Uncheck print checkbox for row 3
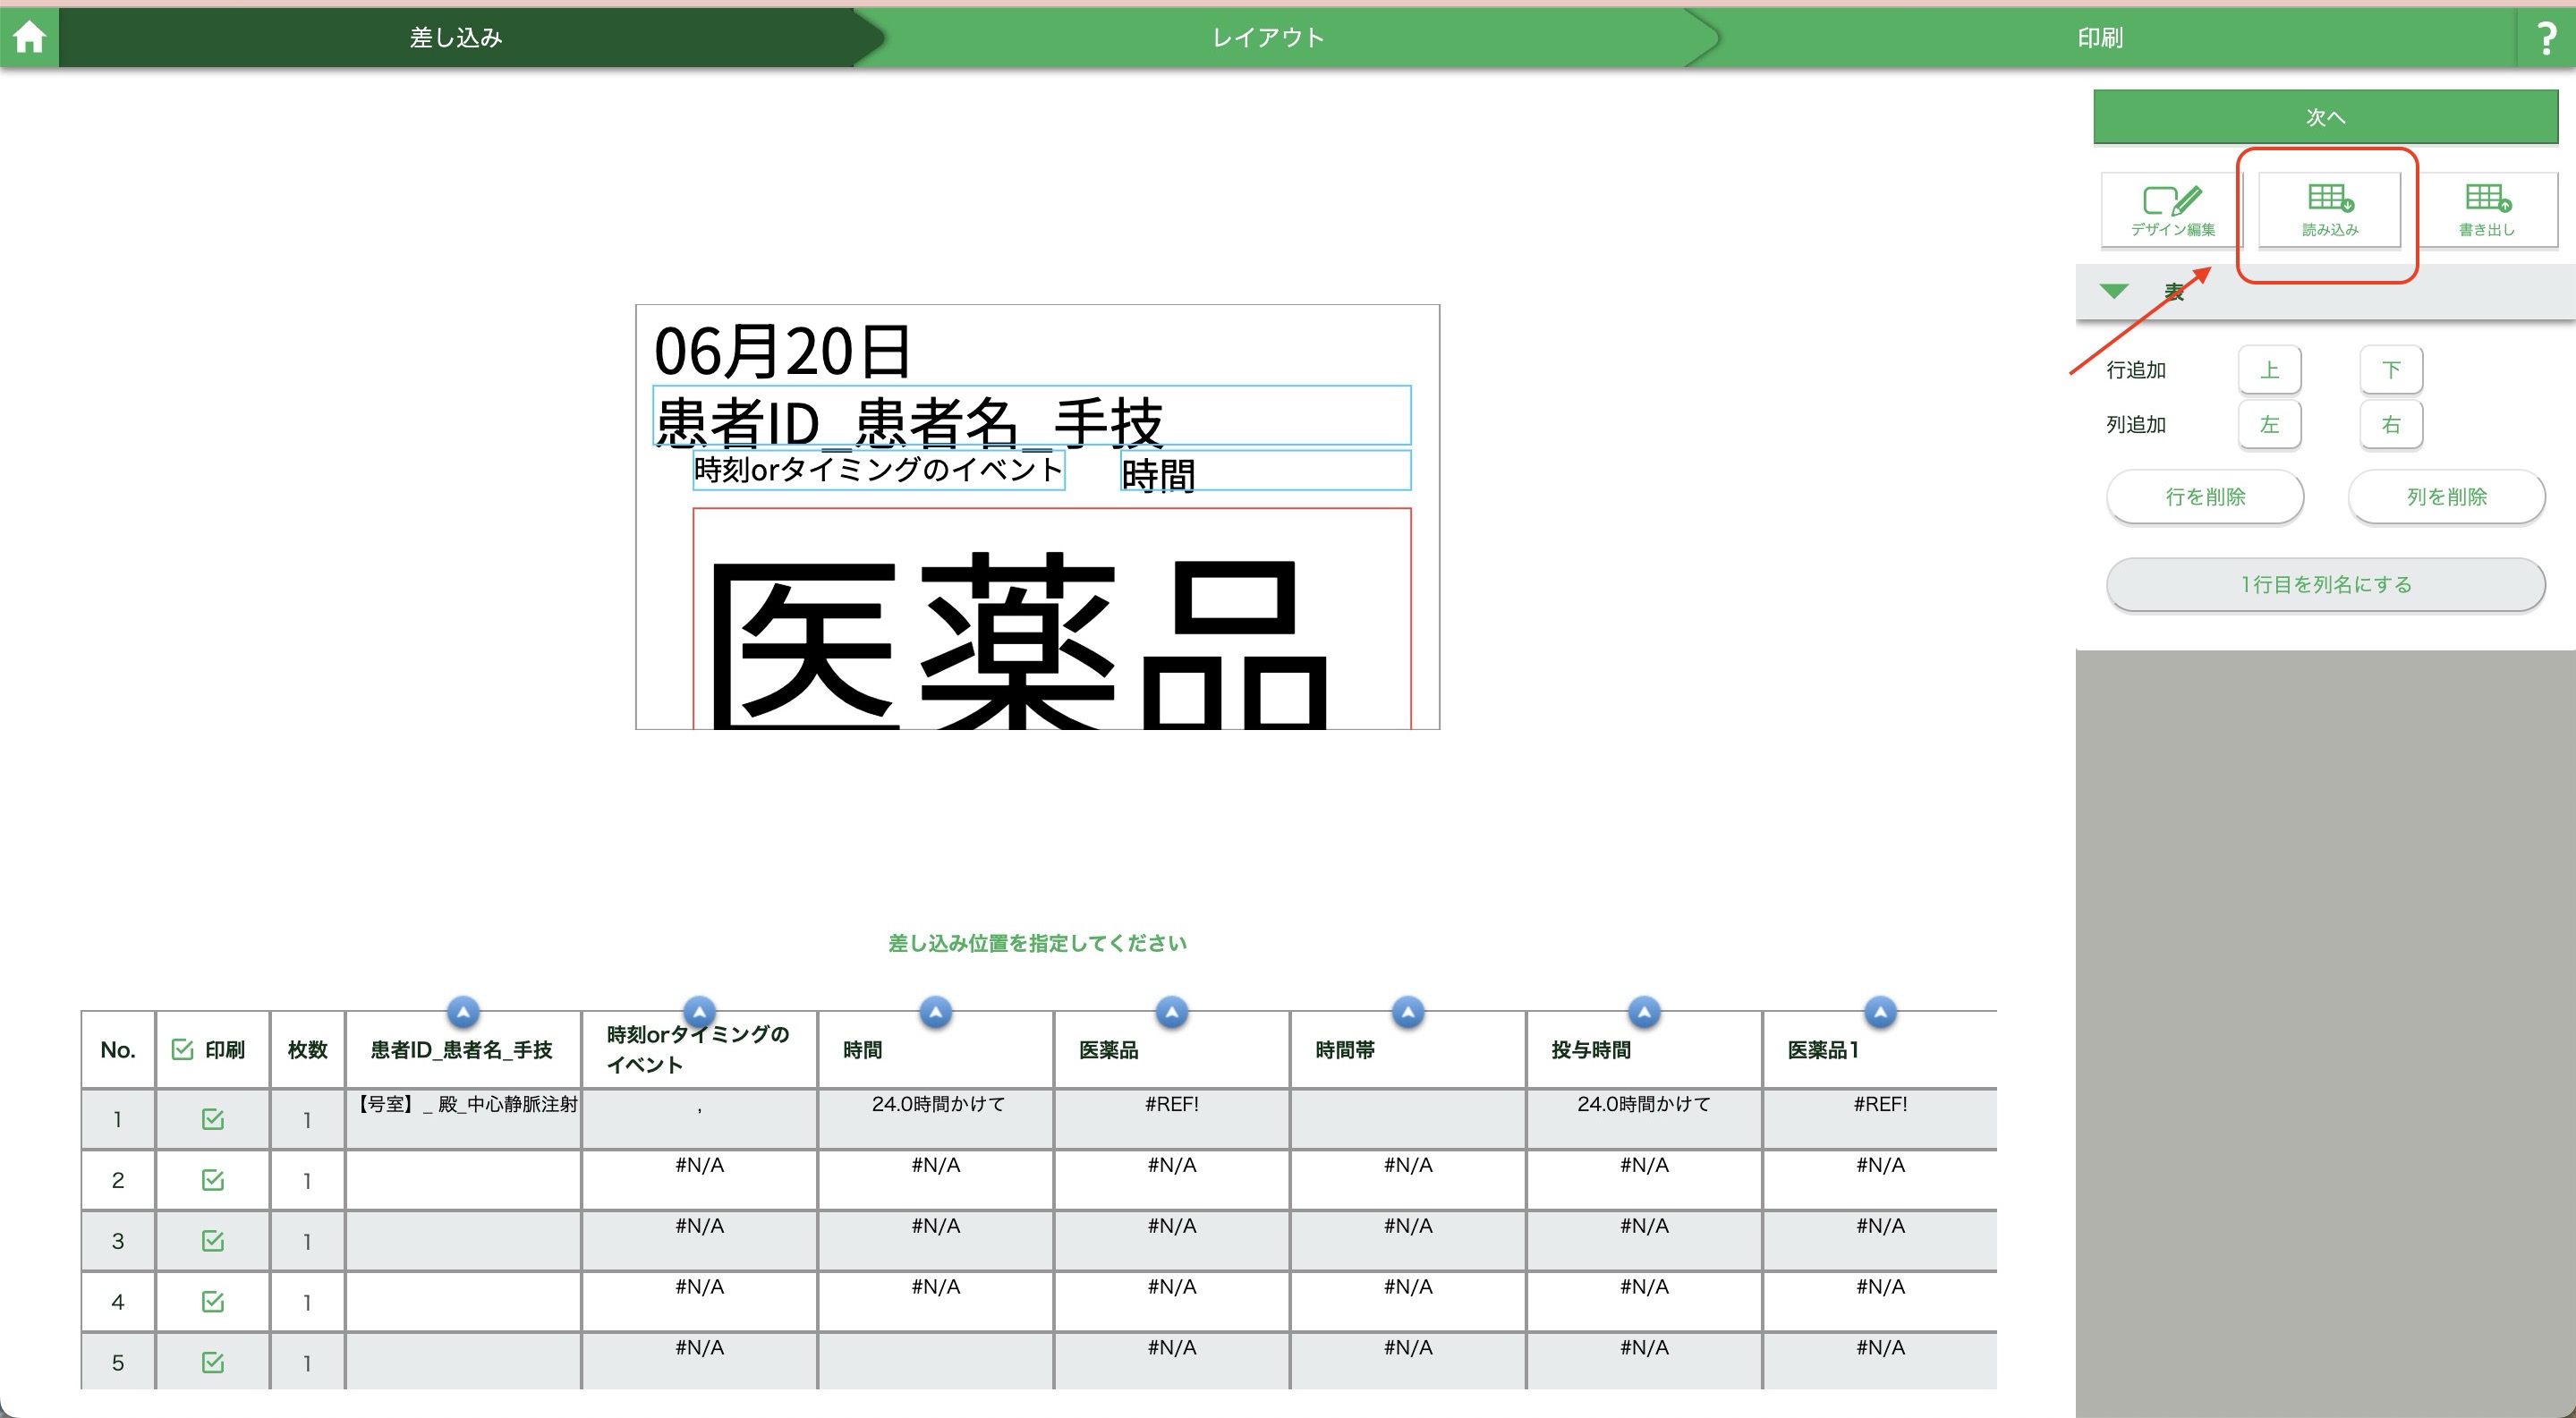The height and width of the screenshot is (1418, 2576). point(212,1241)
